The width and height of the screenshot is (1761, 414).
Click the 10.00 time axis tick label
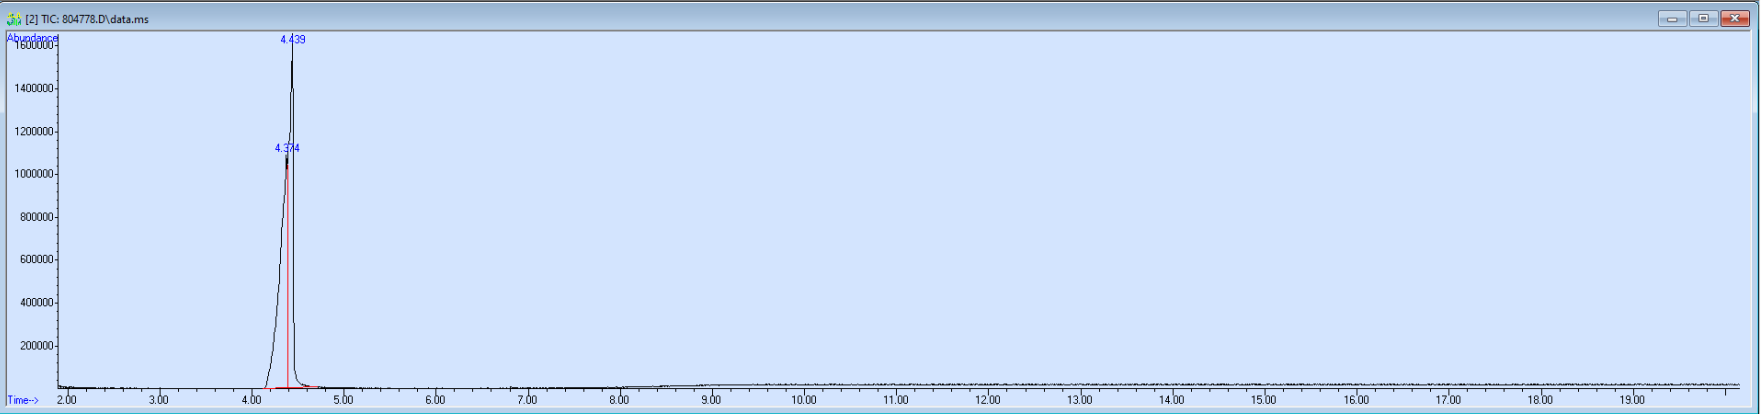(803, 400)
